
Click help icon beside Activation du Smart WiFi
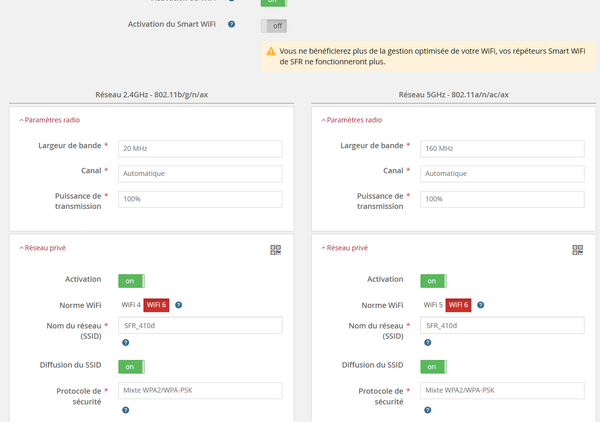232,24
